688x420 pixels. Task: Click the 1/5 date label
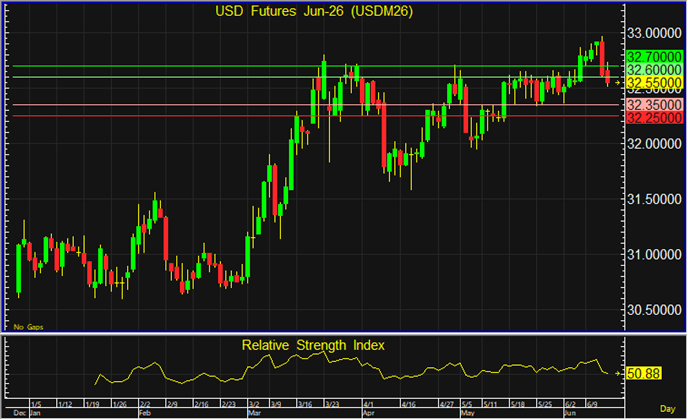[x=36, y=404]
